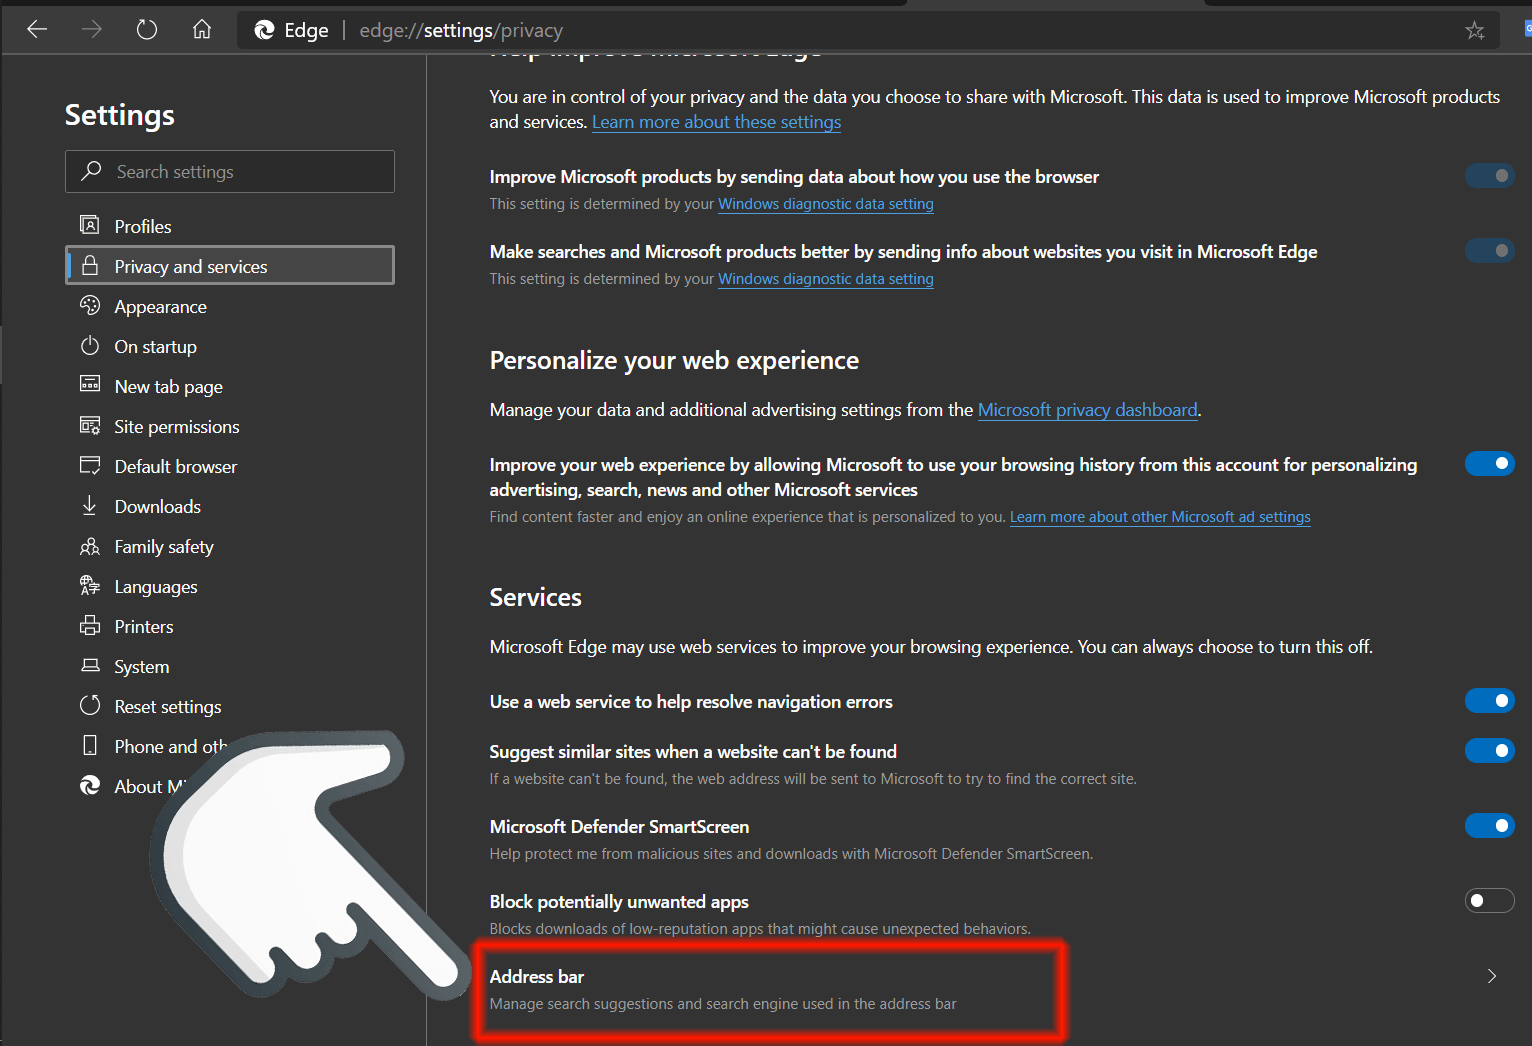1532x1046 pixels.
Task: Open the Microsoft privacy dashboard link
Action: [x=1088, y=410]
